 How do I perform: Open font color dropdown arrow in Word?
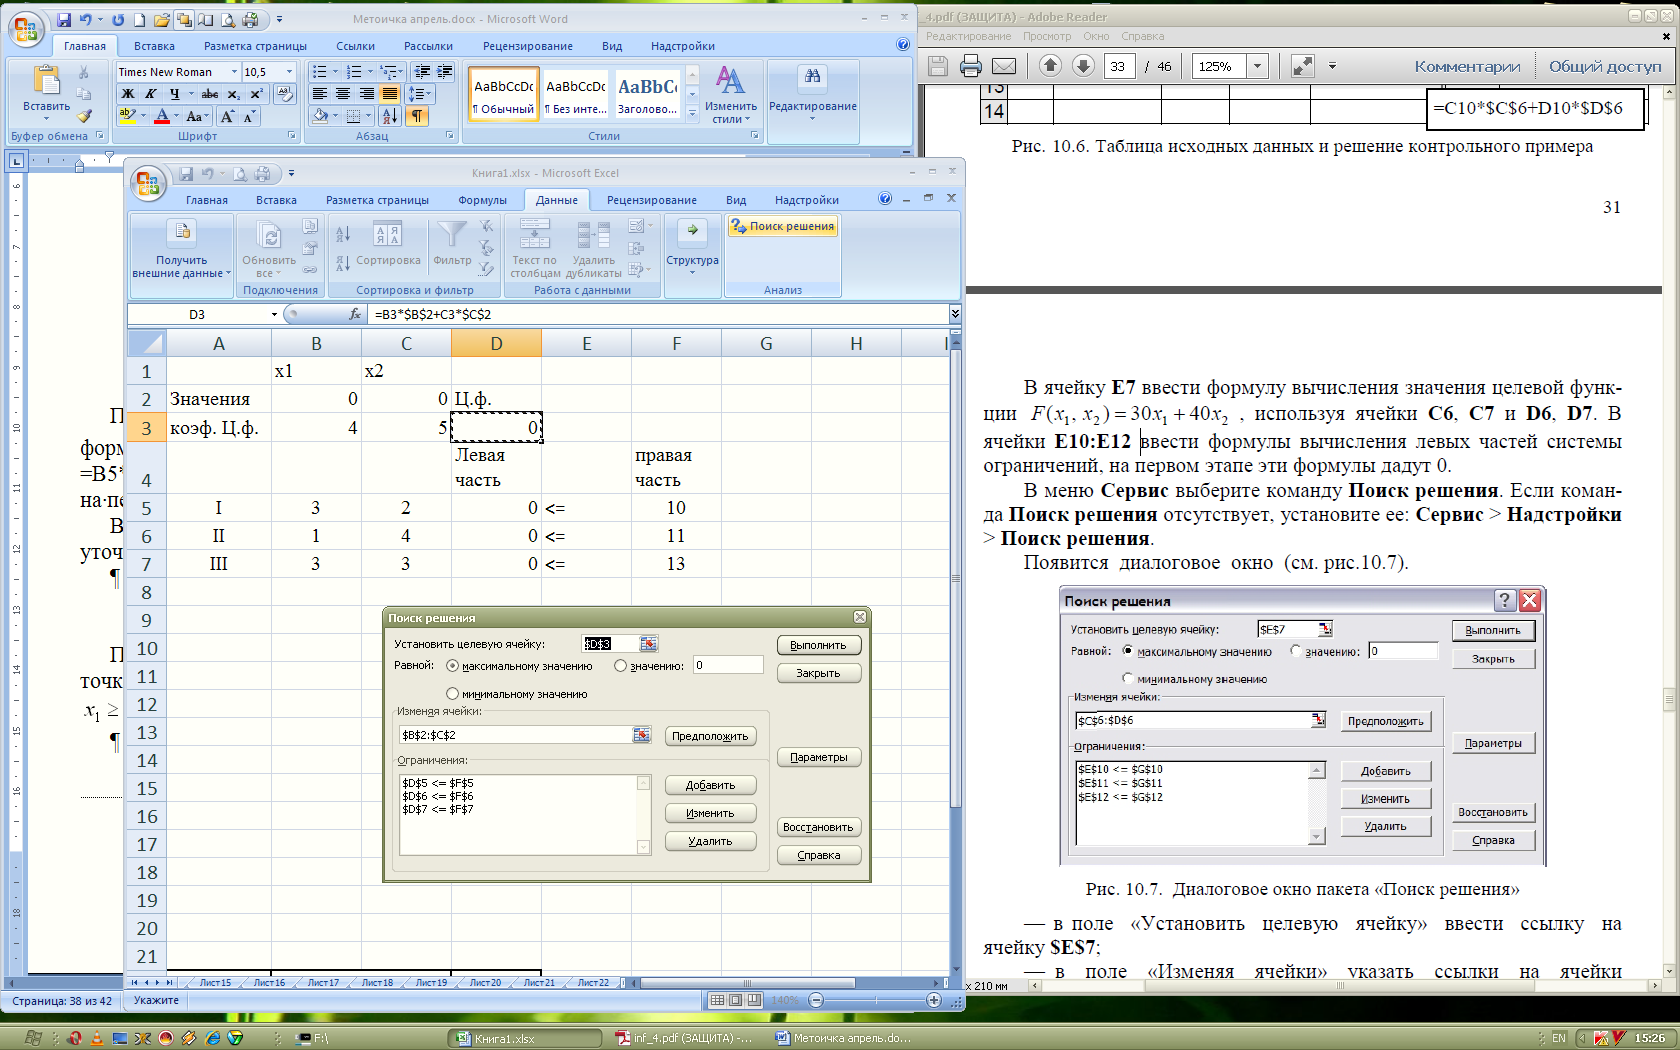(x=176, y=117)
